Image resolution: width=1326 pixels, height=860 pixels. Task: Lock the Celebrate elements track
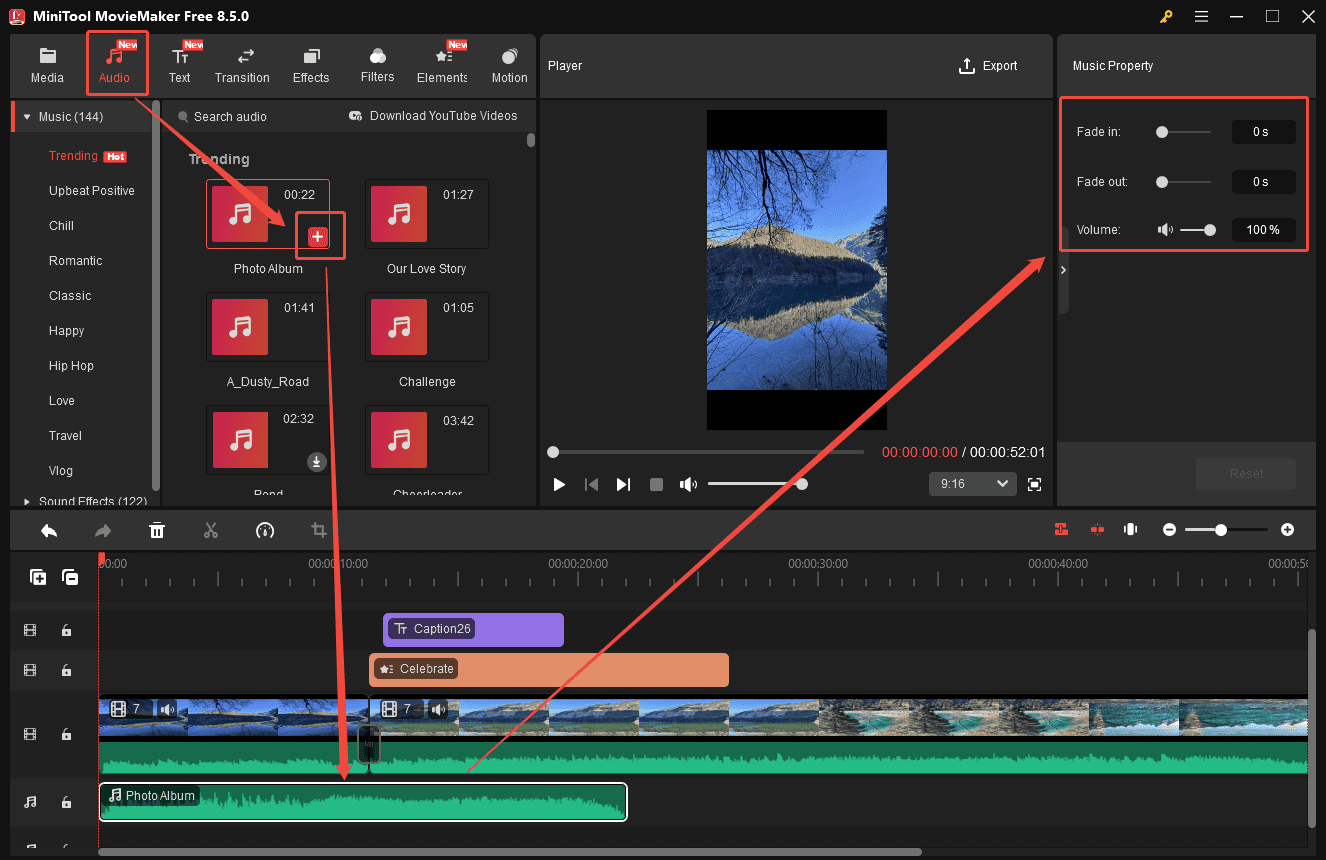66,670
